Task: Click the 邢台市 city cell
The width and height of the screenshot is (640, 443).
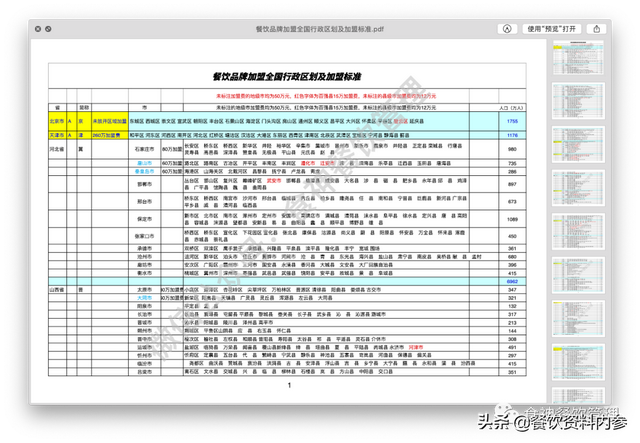Action: pyautogui.click(x=144, y=201)
